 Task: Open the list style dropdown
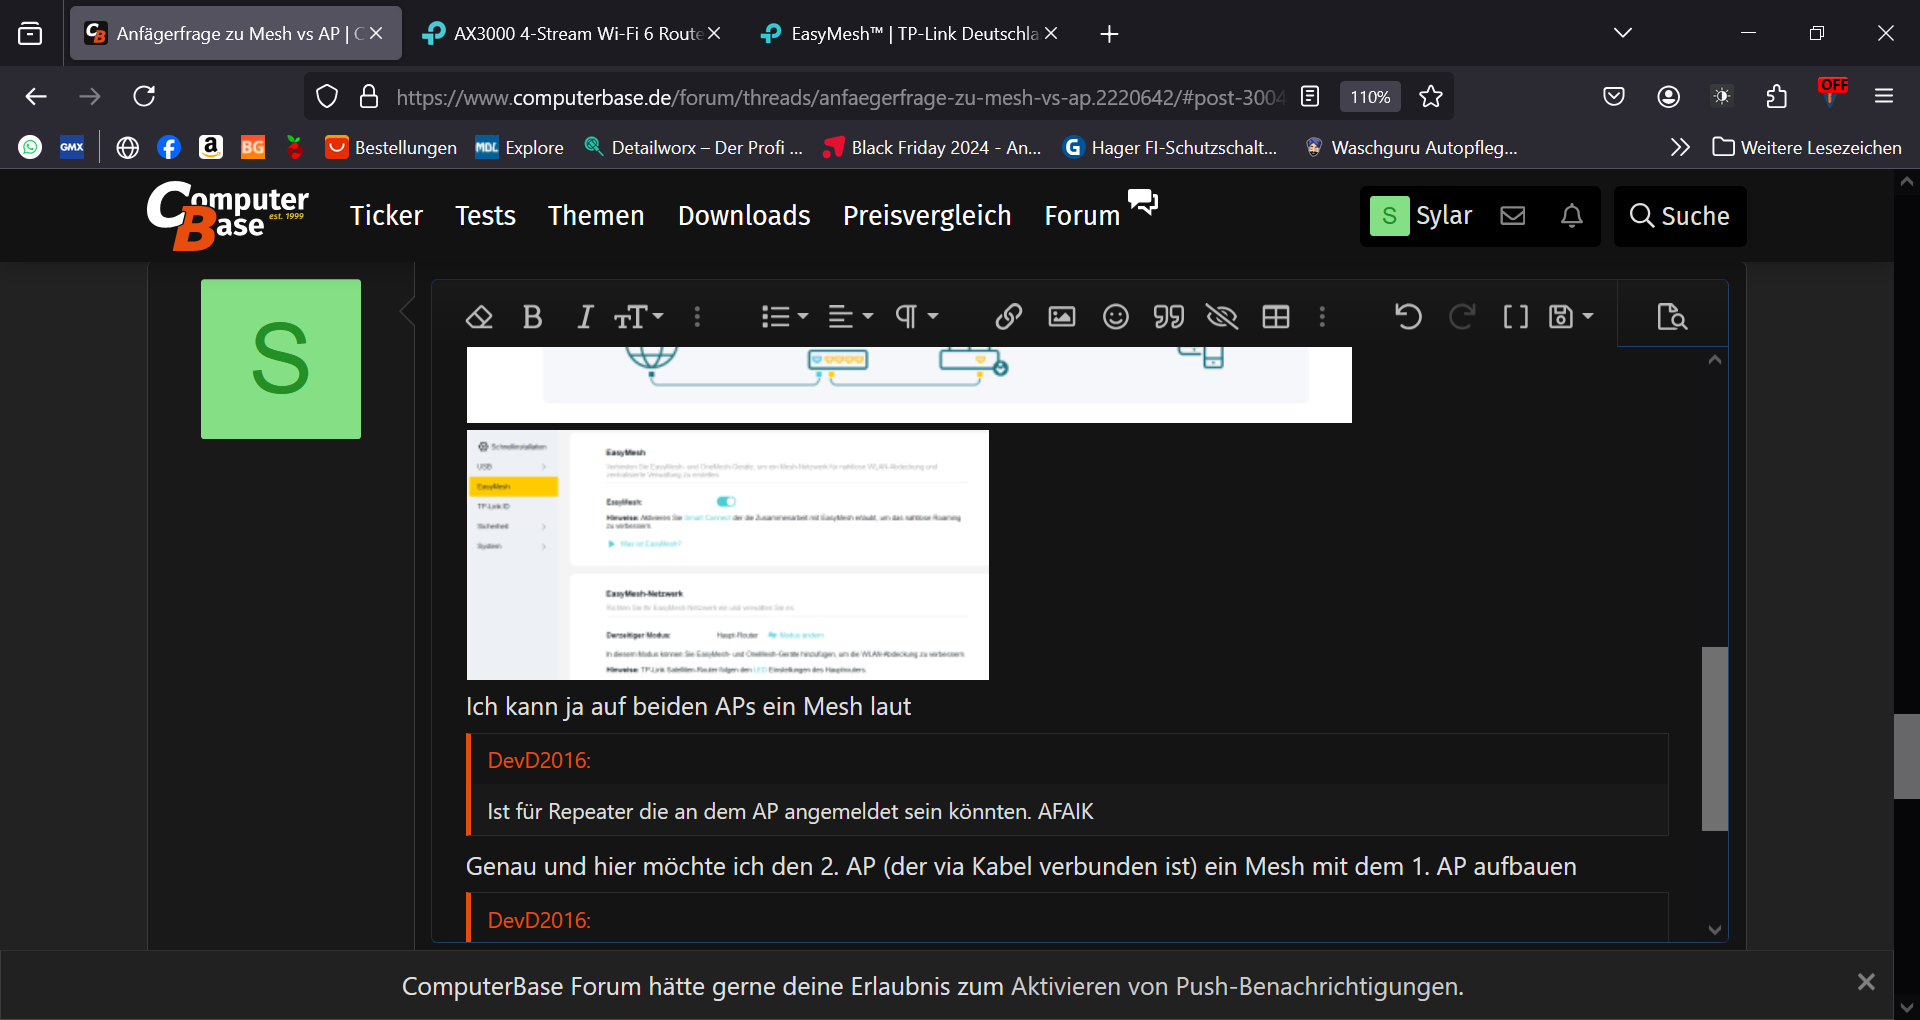pyautogui.click(x=784, y=317)
